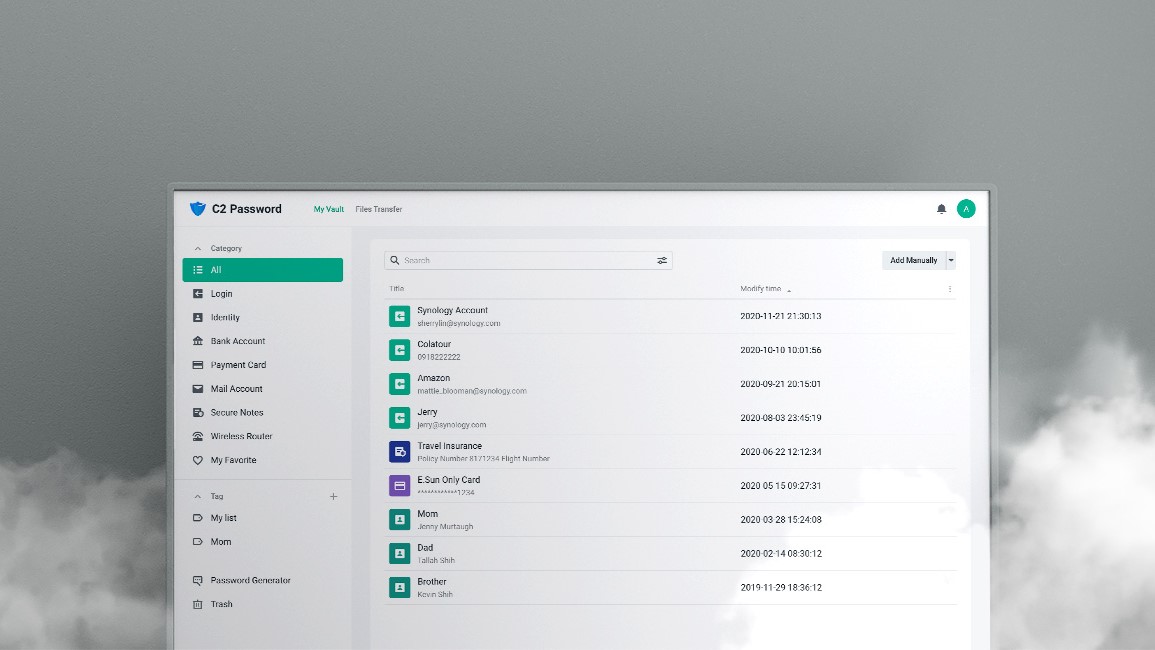Image resolution: width=1155 pixels, height=650 pixels.
Task: Click the Synology Account login icon
Action: (399, 316)
